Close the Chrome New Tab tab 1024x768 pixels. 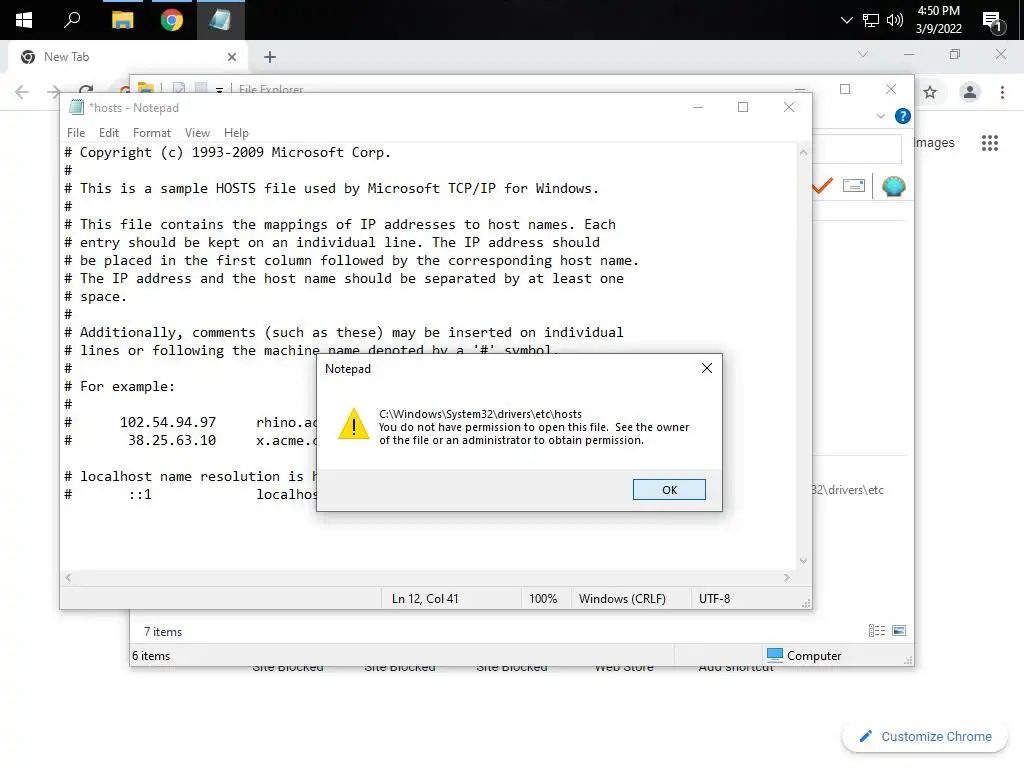point(232,57)
